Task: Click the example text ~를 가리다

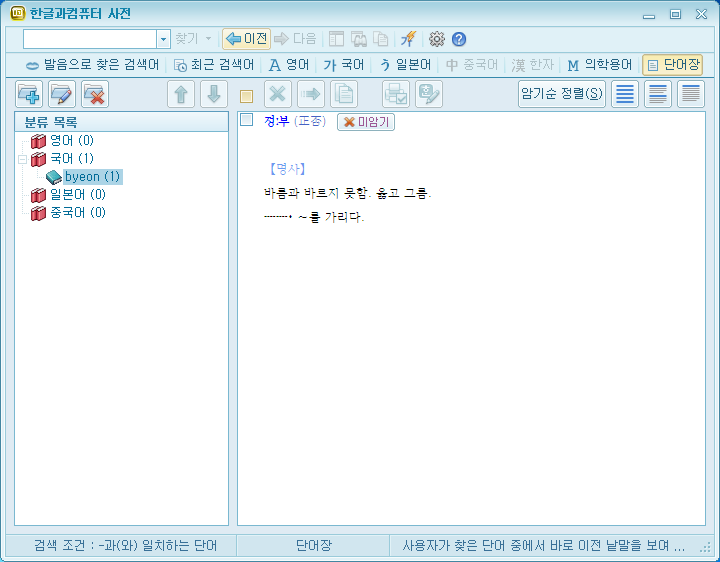Action: [331, 217]
